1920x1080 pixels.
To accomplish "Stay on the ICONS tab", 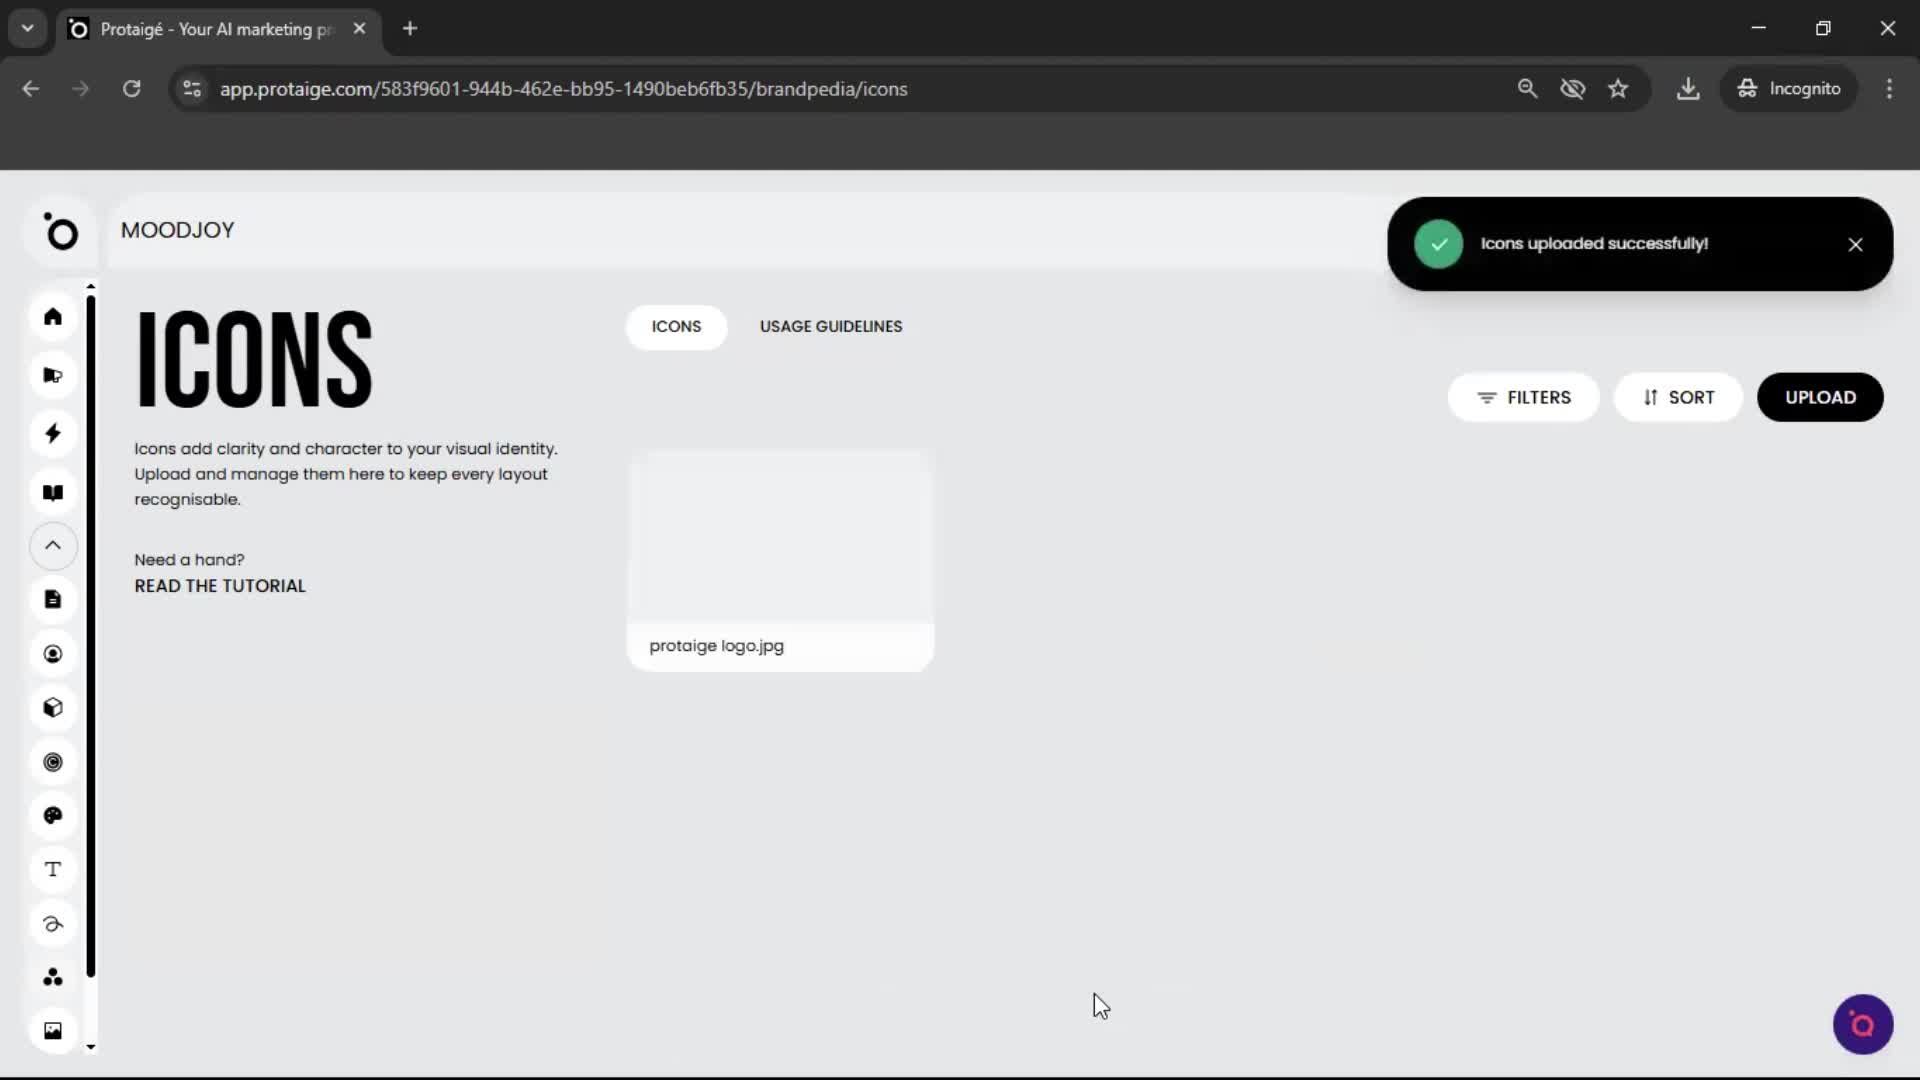I will [676, 327].
